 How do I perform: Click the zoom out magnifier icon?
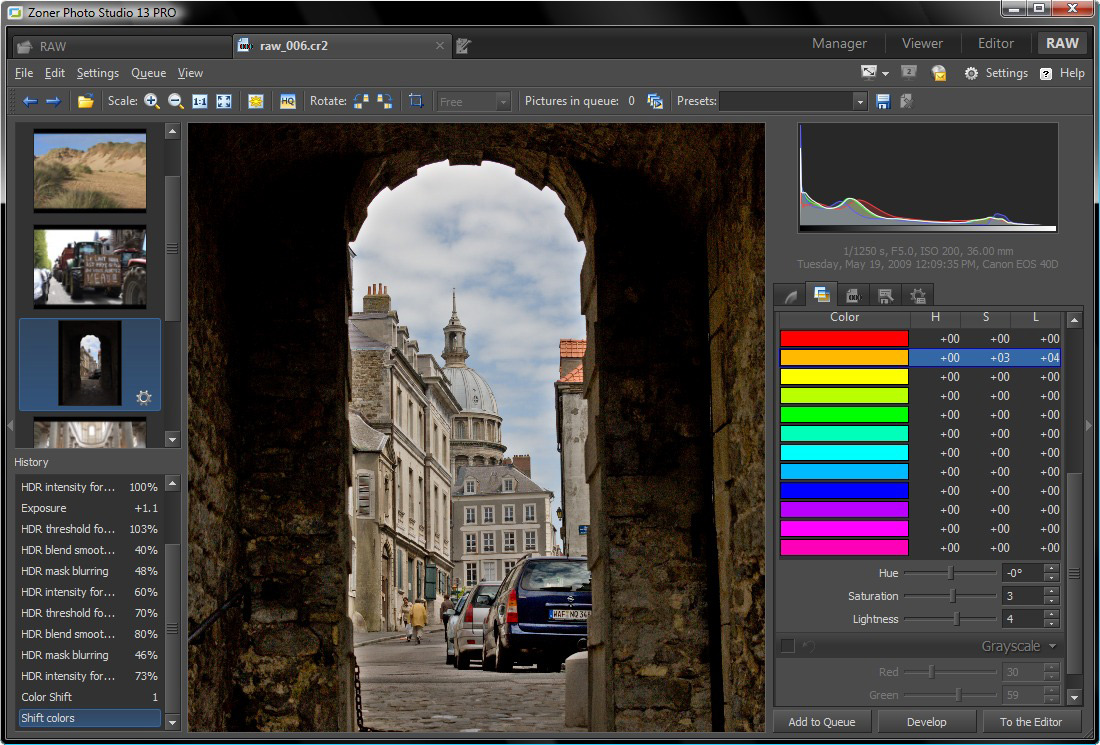tap(176, 101)
